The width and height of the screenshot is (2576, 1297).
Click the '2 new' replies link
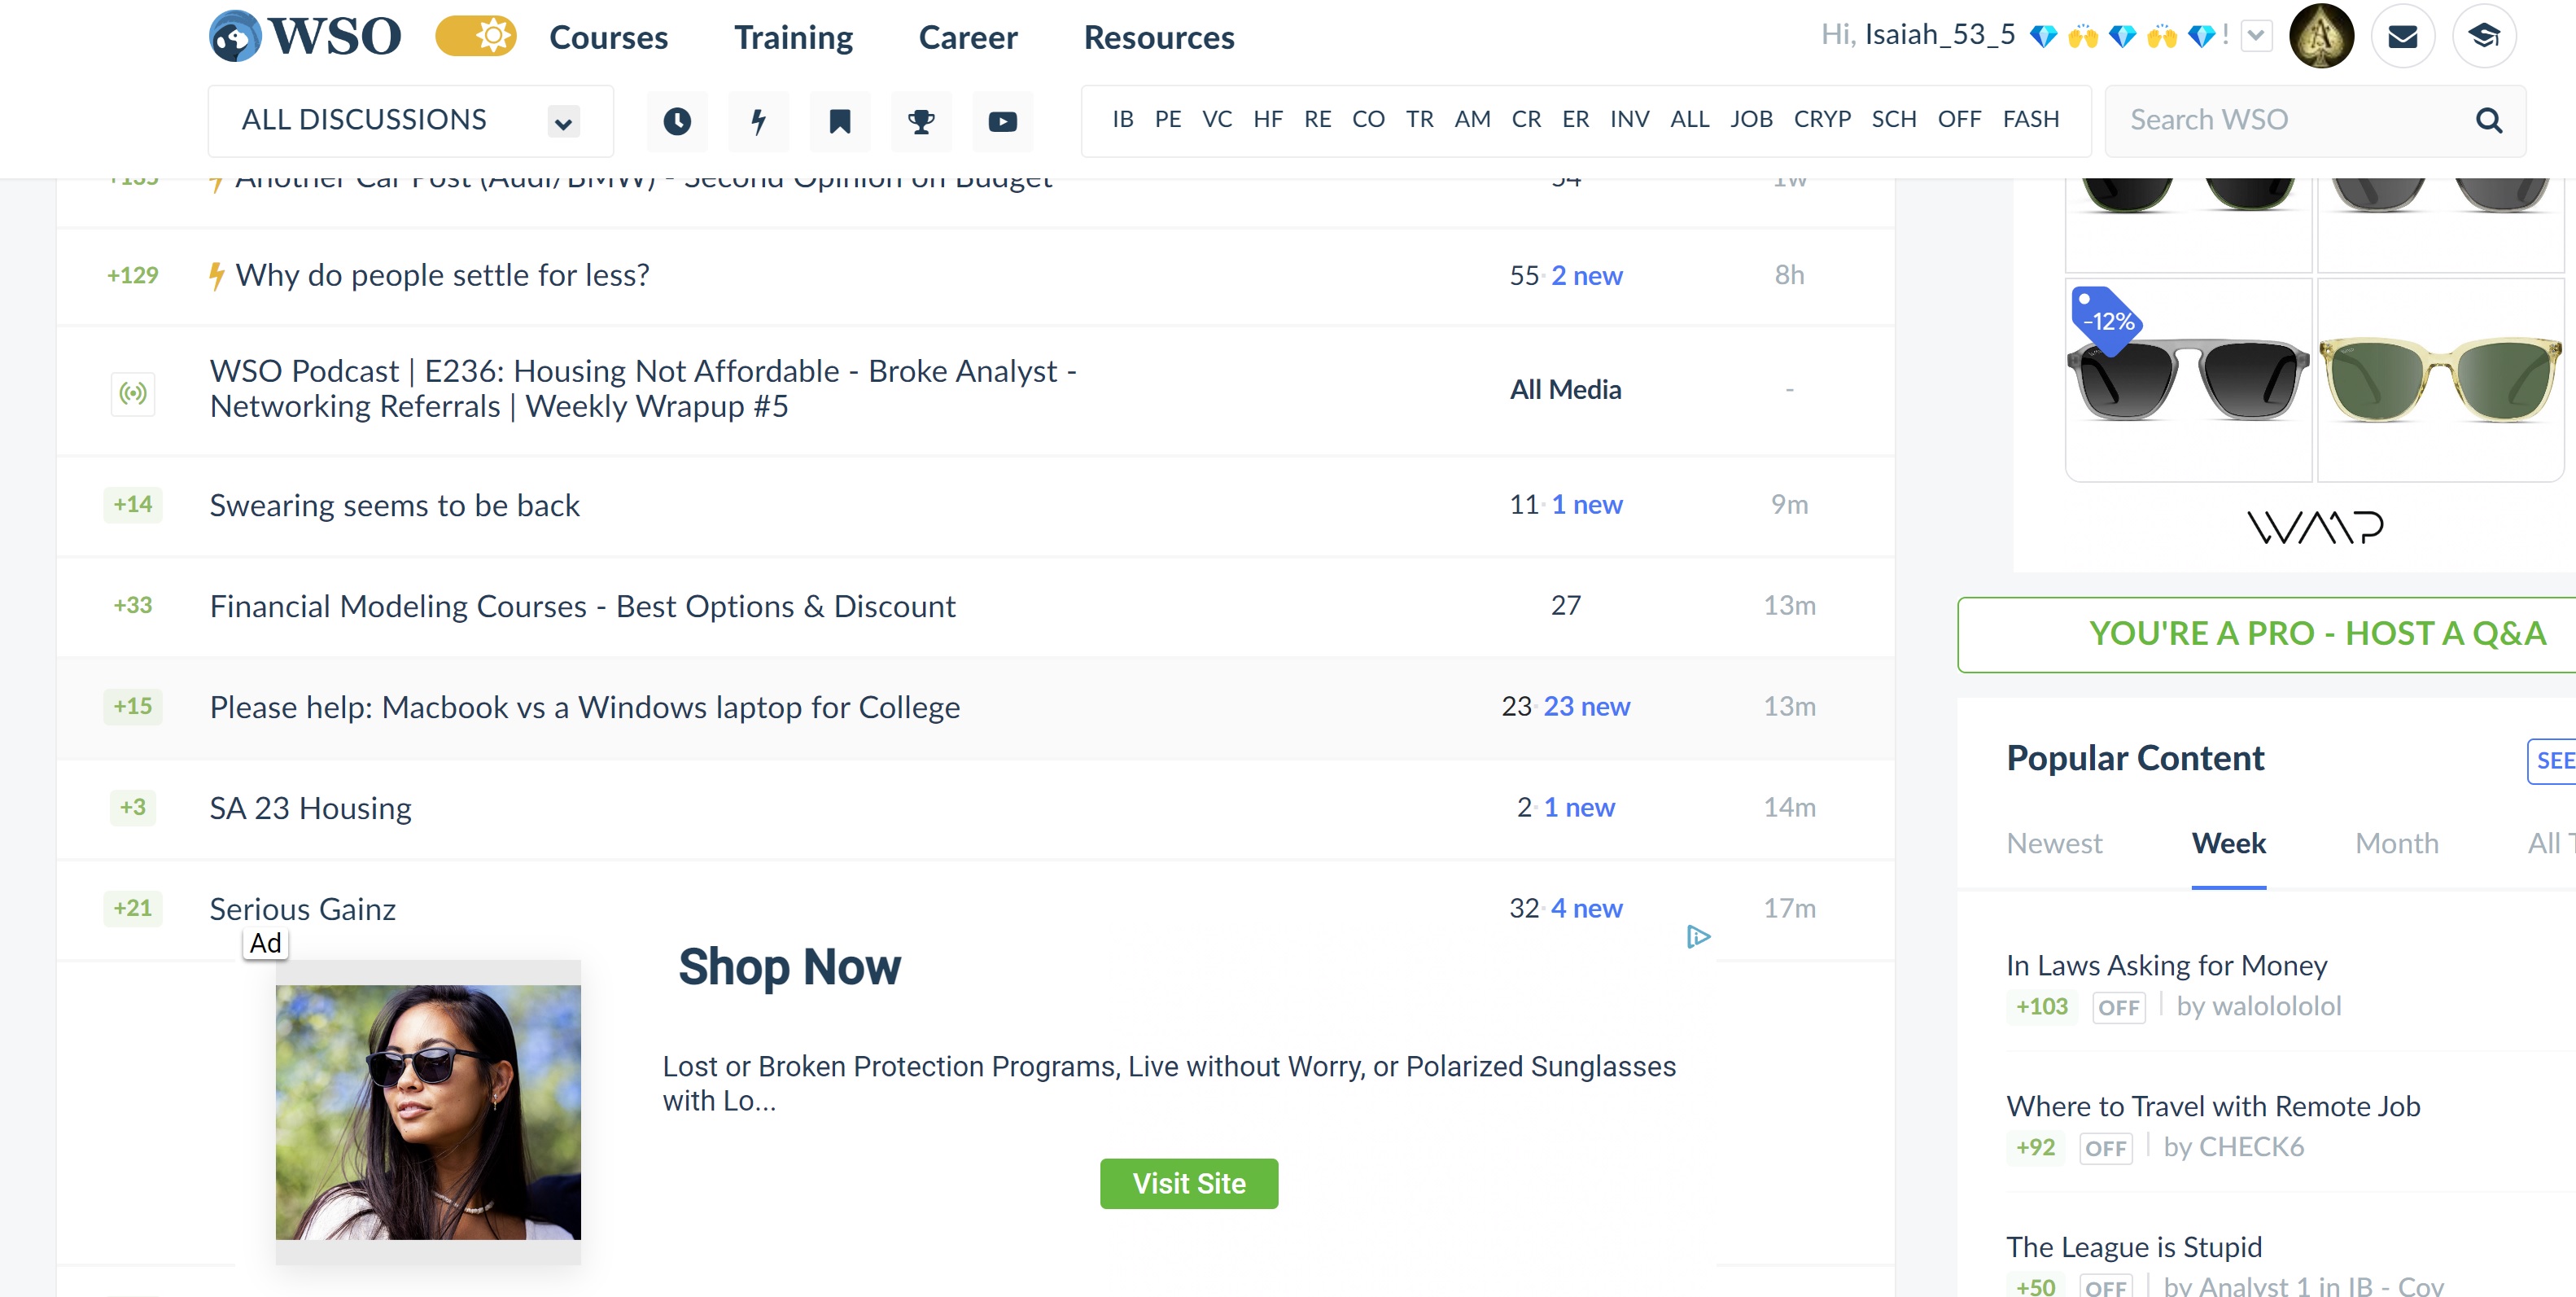click(1586, 275)
